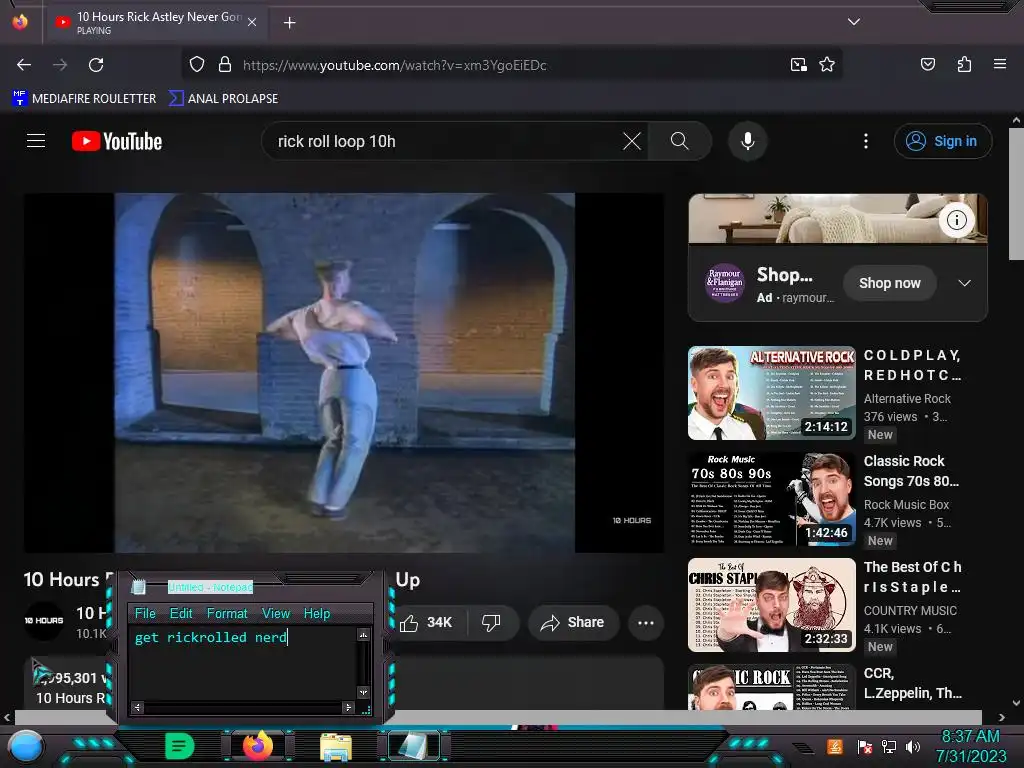Screen dimensions: 1024x768
Task: Expand the list all tabs chevron
Action: (x=853, y=22)
